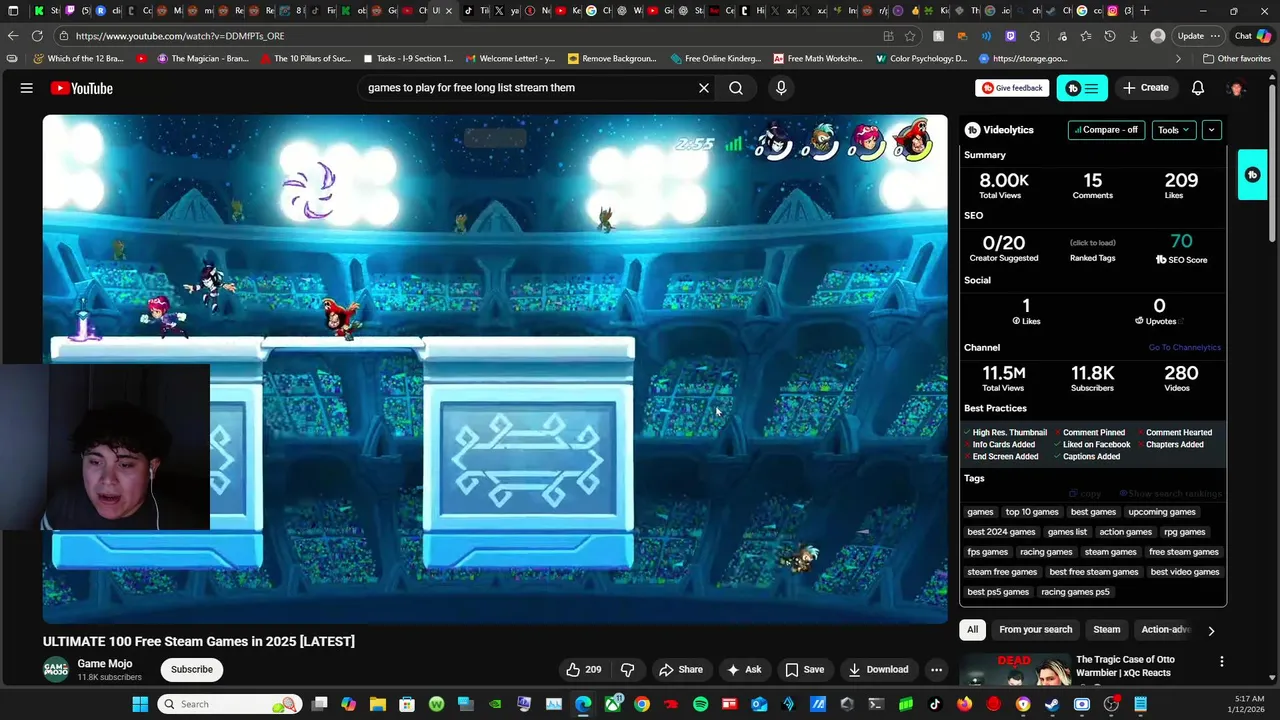Select the All filter chip
Screen dimensions: 1280x720
(972, 630)
